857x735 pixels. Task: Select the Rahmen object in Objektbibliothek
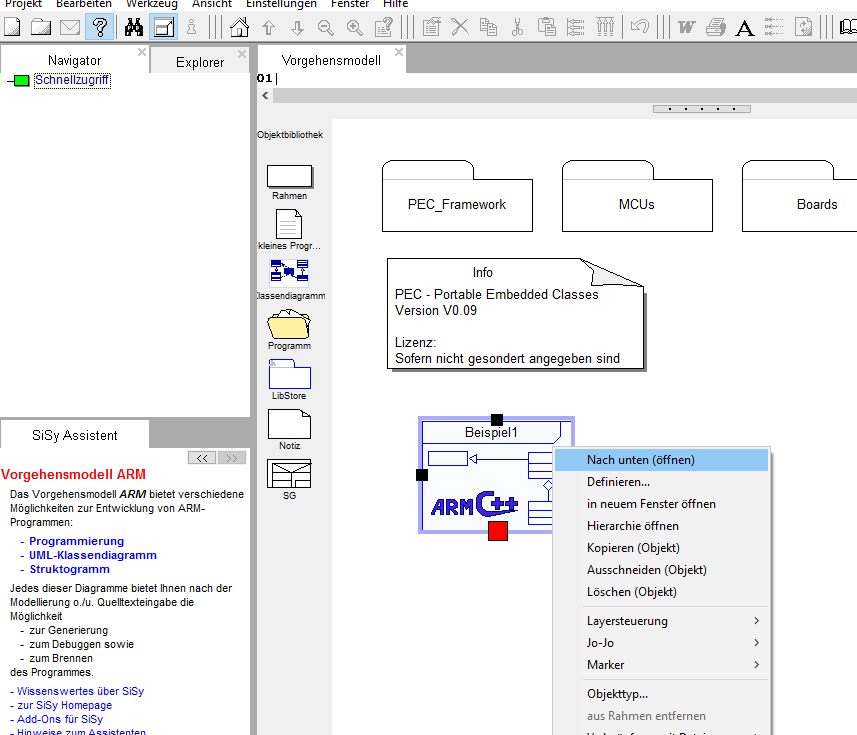pyautogui.click(x=290, y=176)
